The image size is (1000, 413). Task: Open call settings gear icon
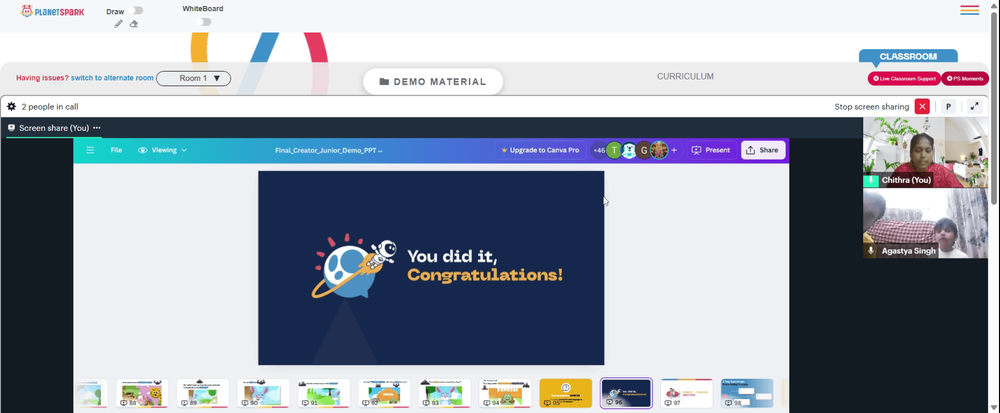point(11,106)
